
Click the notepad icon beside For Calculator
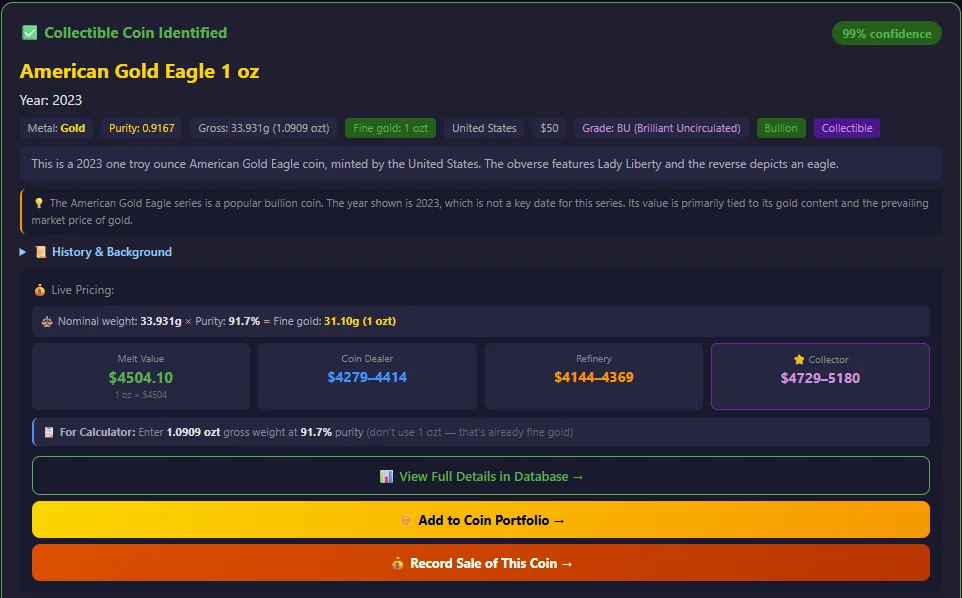[49, 432]
